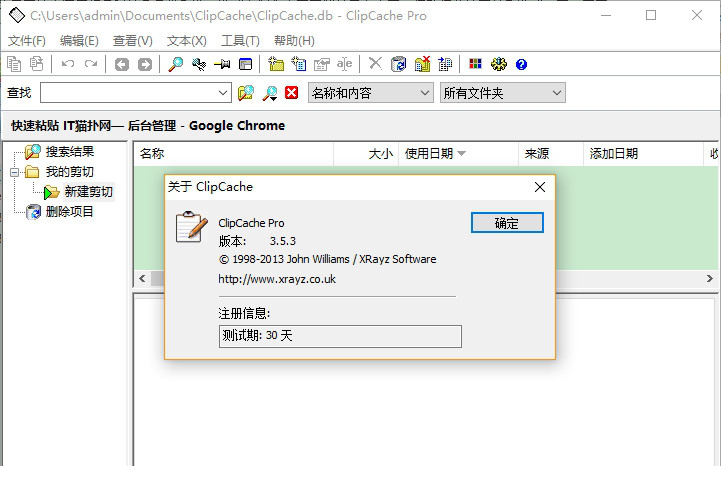Sort the list by 使用日期 column
Viewport: 721px width, 484px height.
tap(458, 154)
